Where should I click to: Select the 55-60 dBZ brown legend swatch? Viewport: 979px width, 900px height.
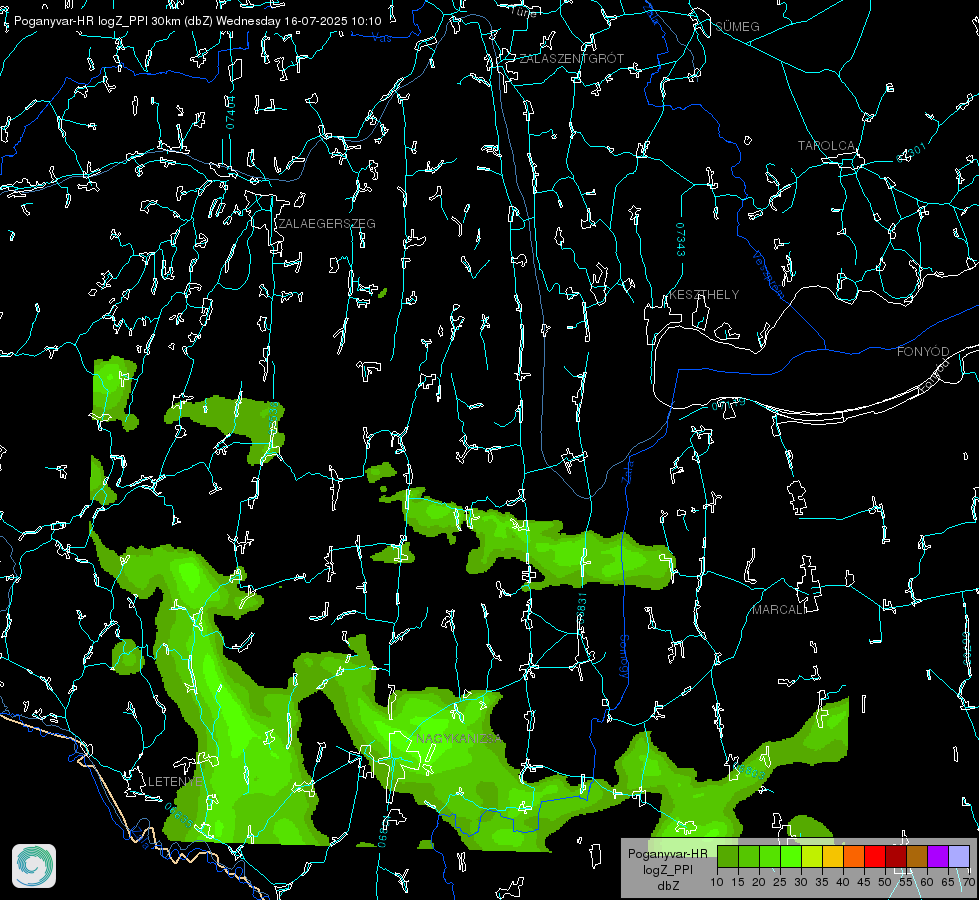[x=917, y=856]
